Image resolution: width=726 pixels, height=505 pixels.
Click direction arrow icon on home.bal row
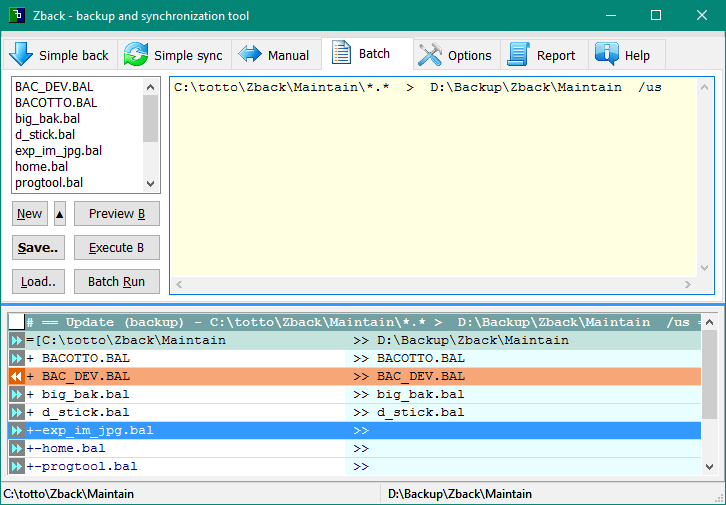pyautogui.click(x=17, y=449)
